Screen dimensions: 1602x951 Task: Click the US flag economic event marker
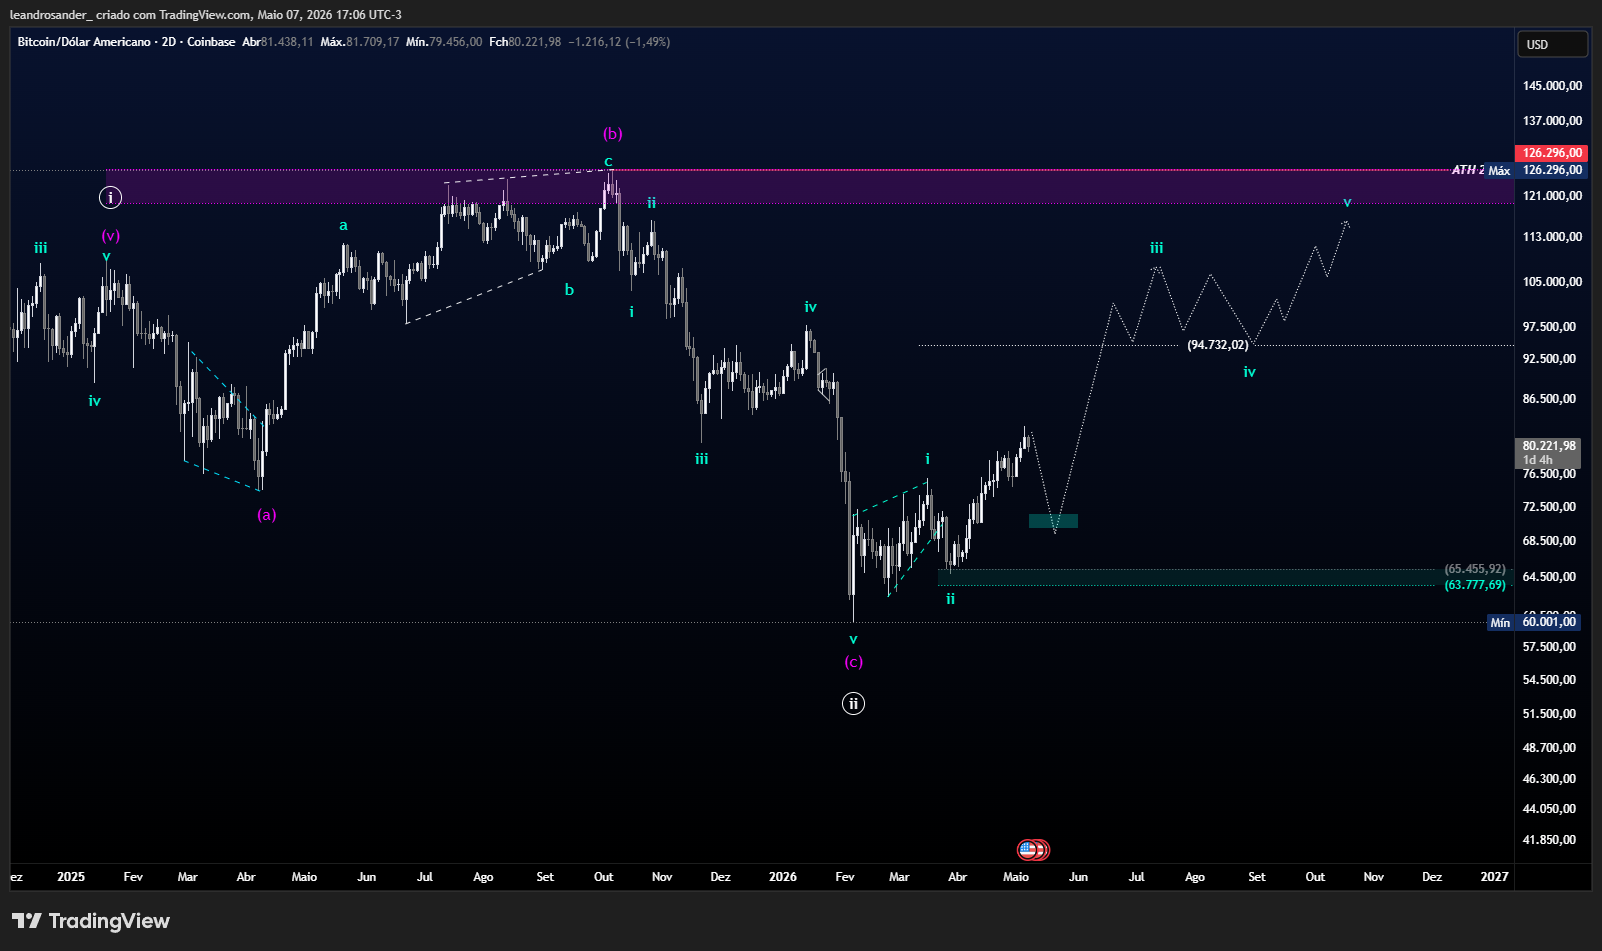tap(1032, 850)
